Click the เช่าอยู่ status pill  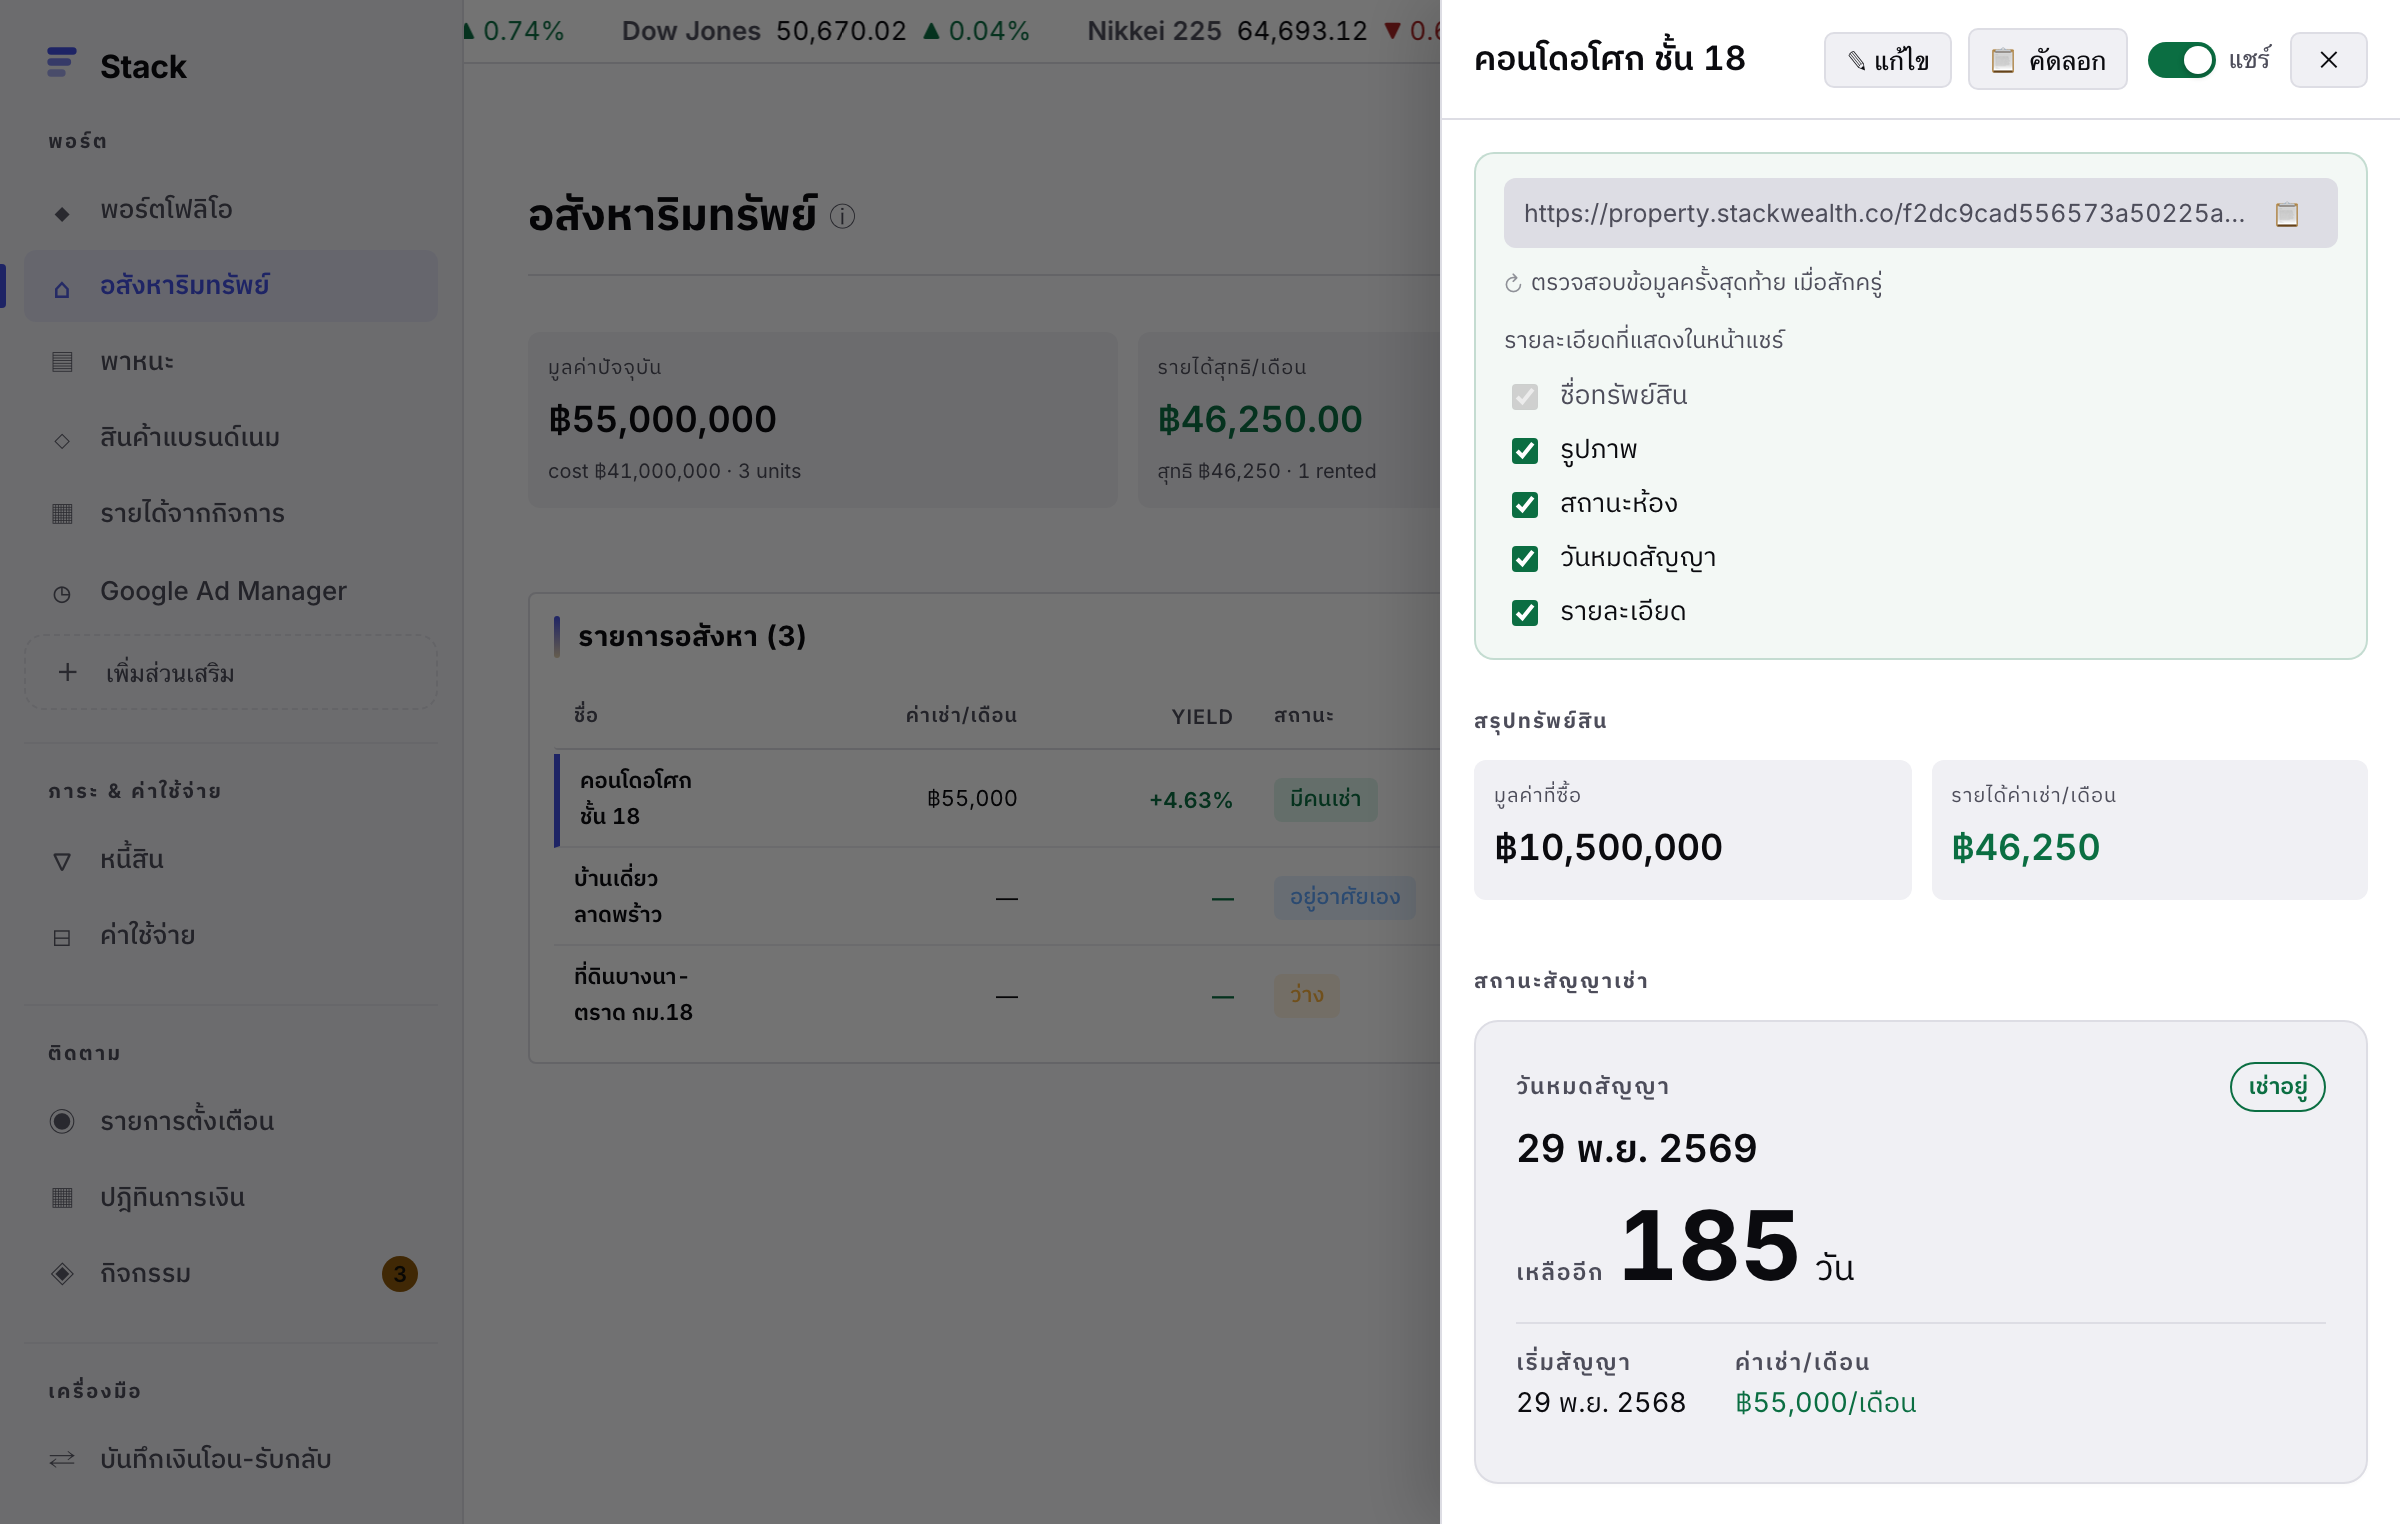point(2277,1087)
